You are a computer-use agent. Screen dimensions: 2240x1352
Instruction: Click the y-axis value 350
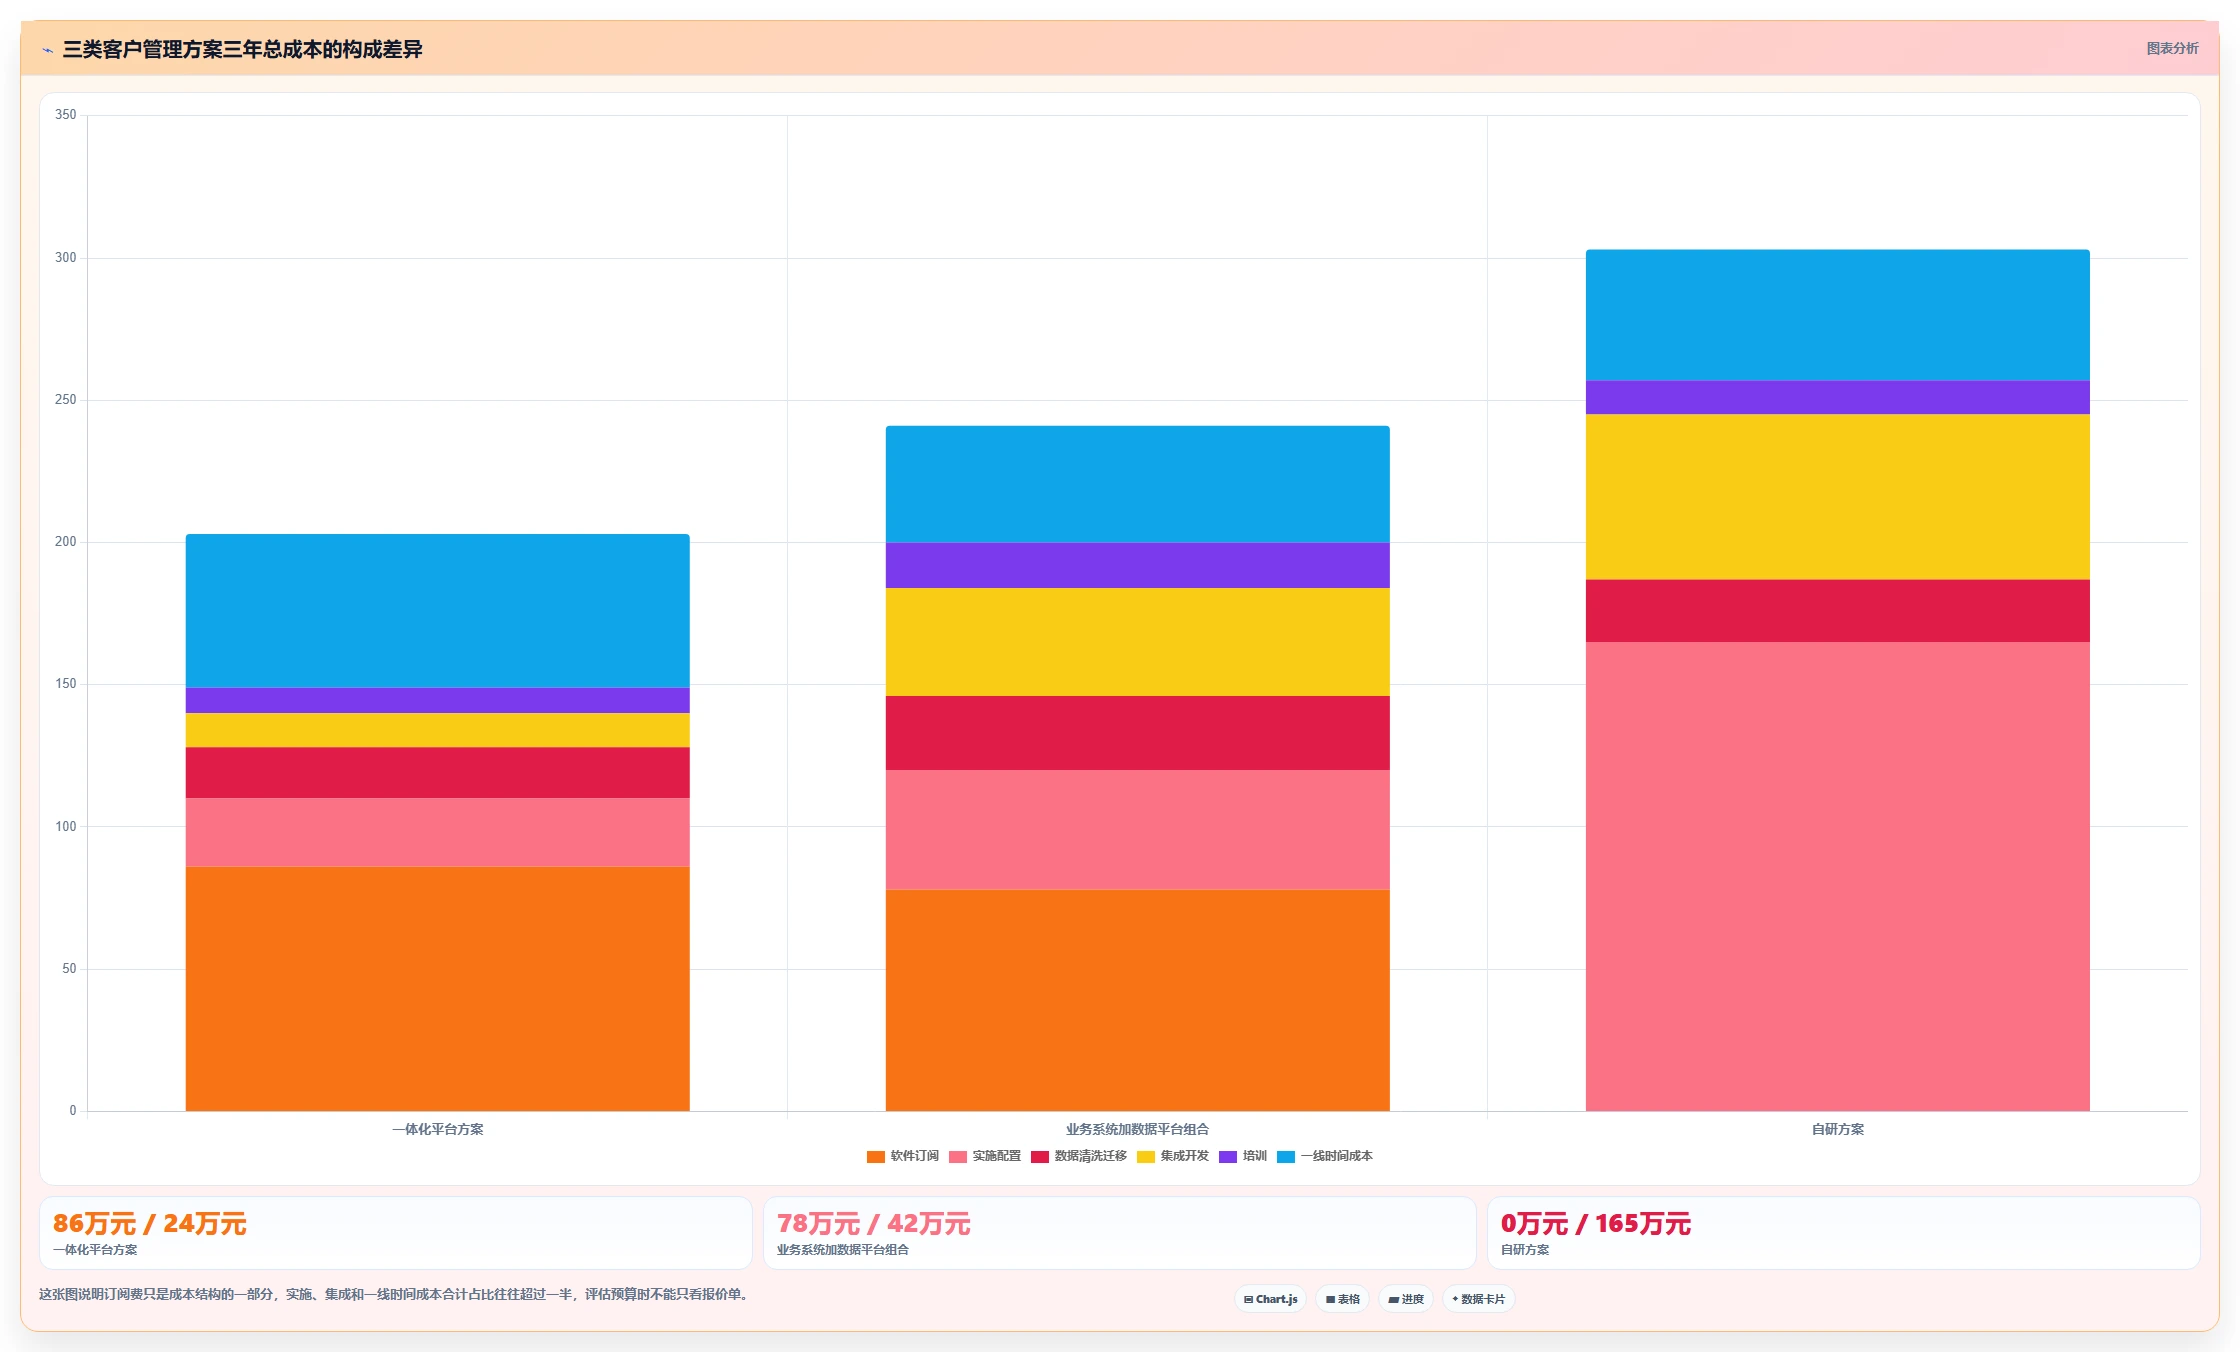point(65,115)
